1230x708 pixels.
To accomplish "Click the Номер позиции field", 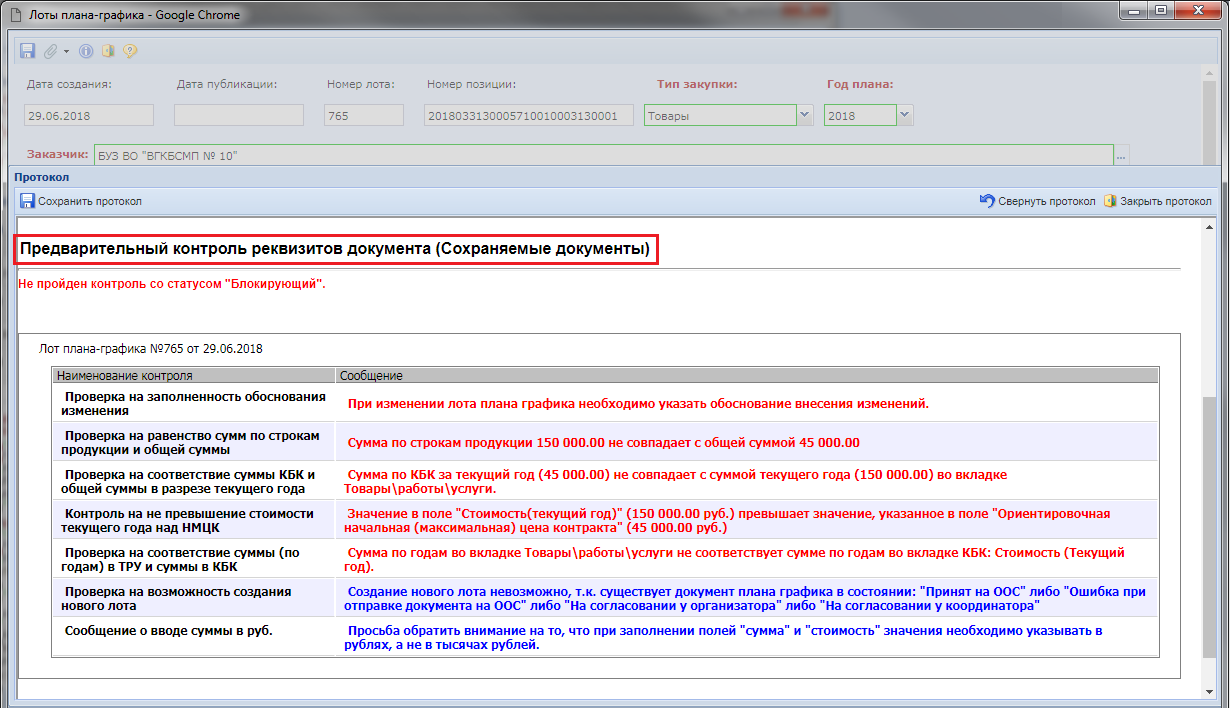I will [x=528, y=115].
